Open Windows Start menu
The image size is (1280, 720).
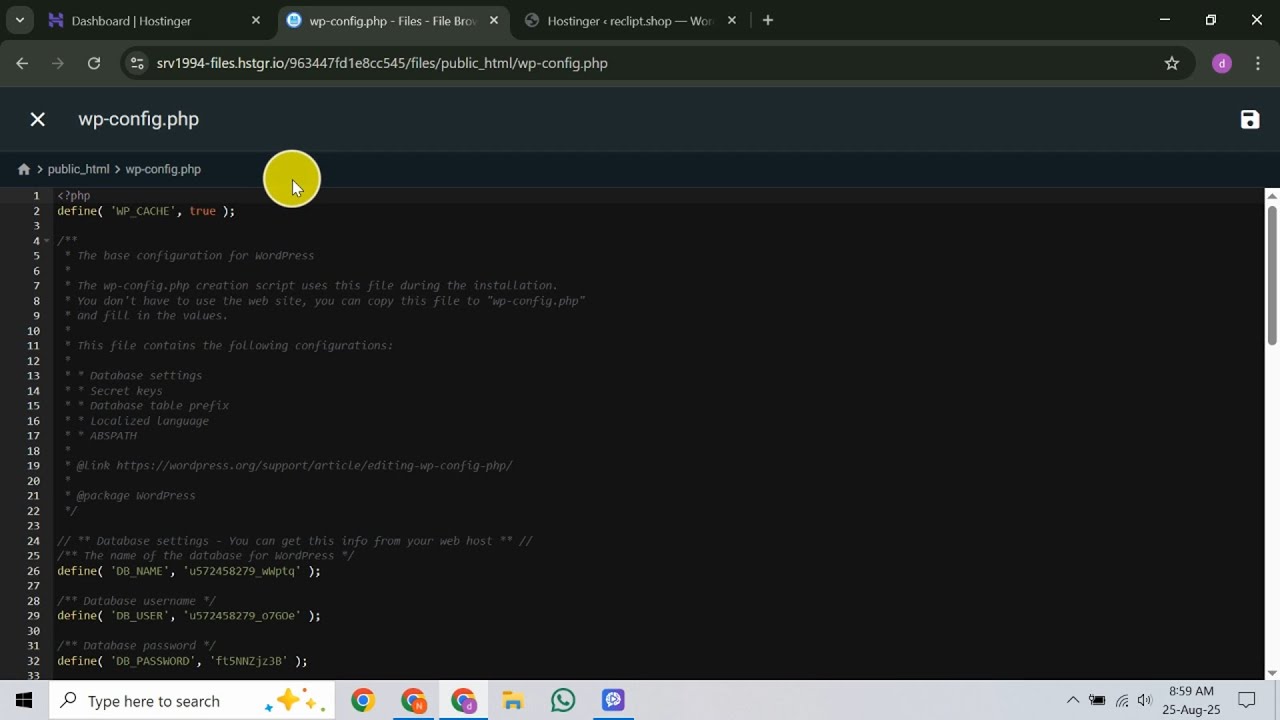click(24, 701)
